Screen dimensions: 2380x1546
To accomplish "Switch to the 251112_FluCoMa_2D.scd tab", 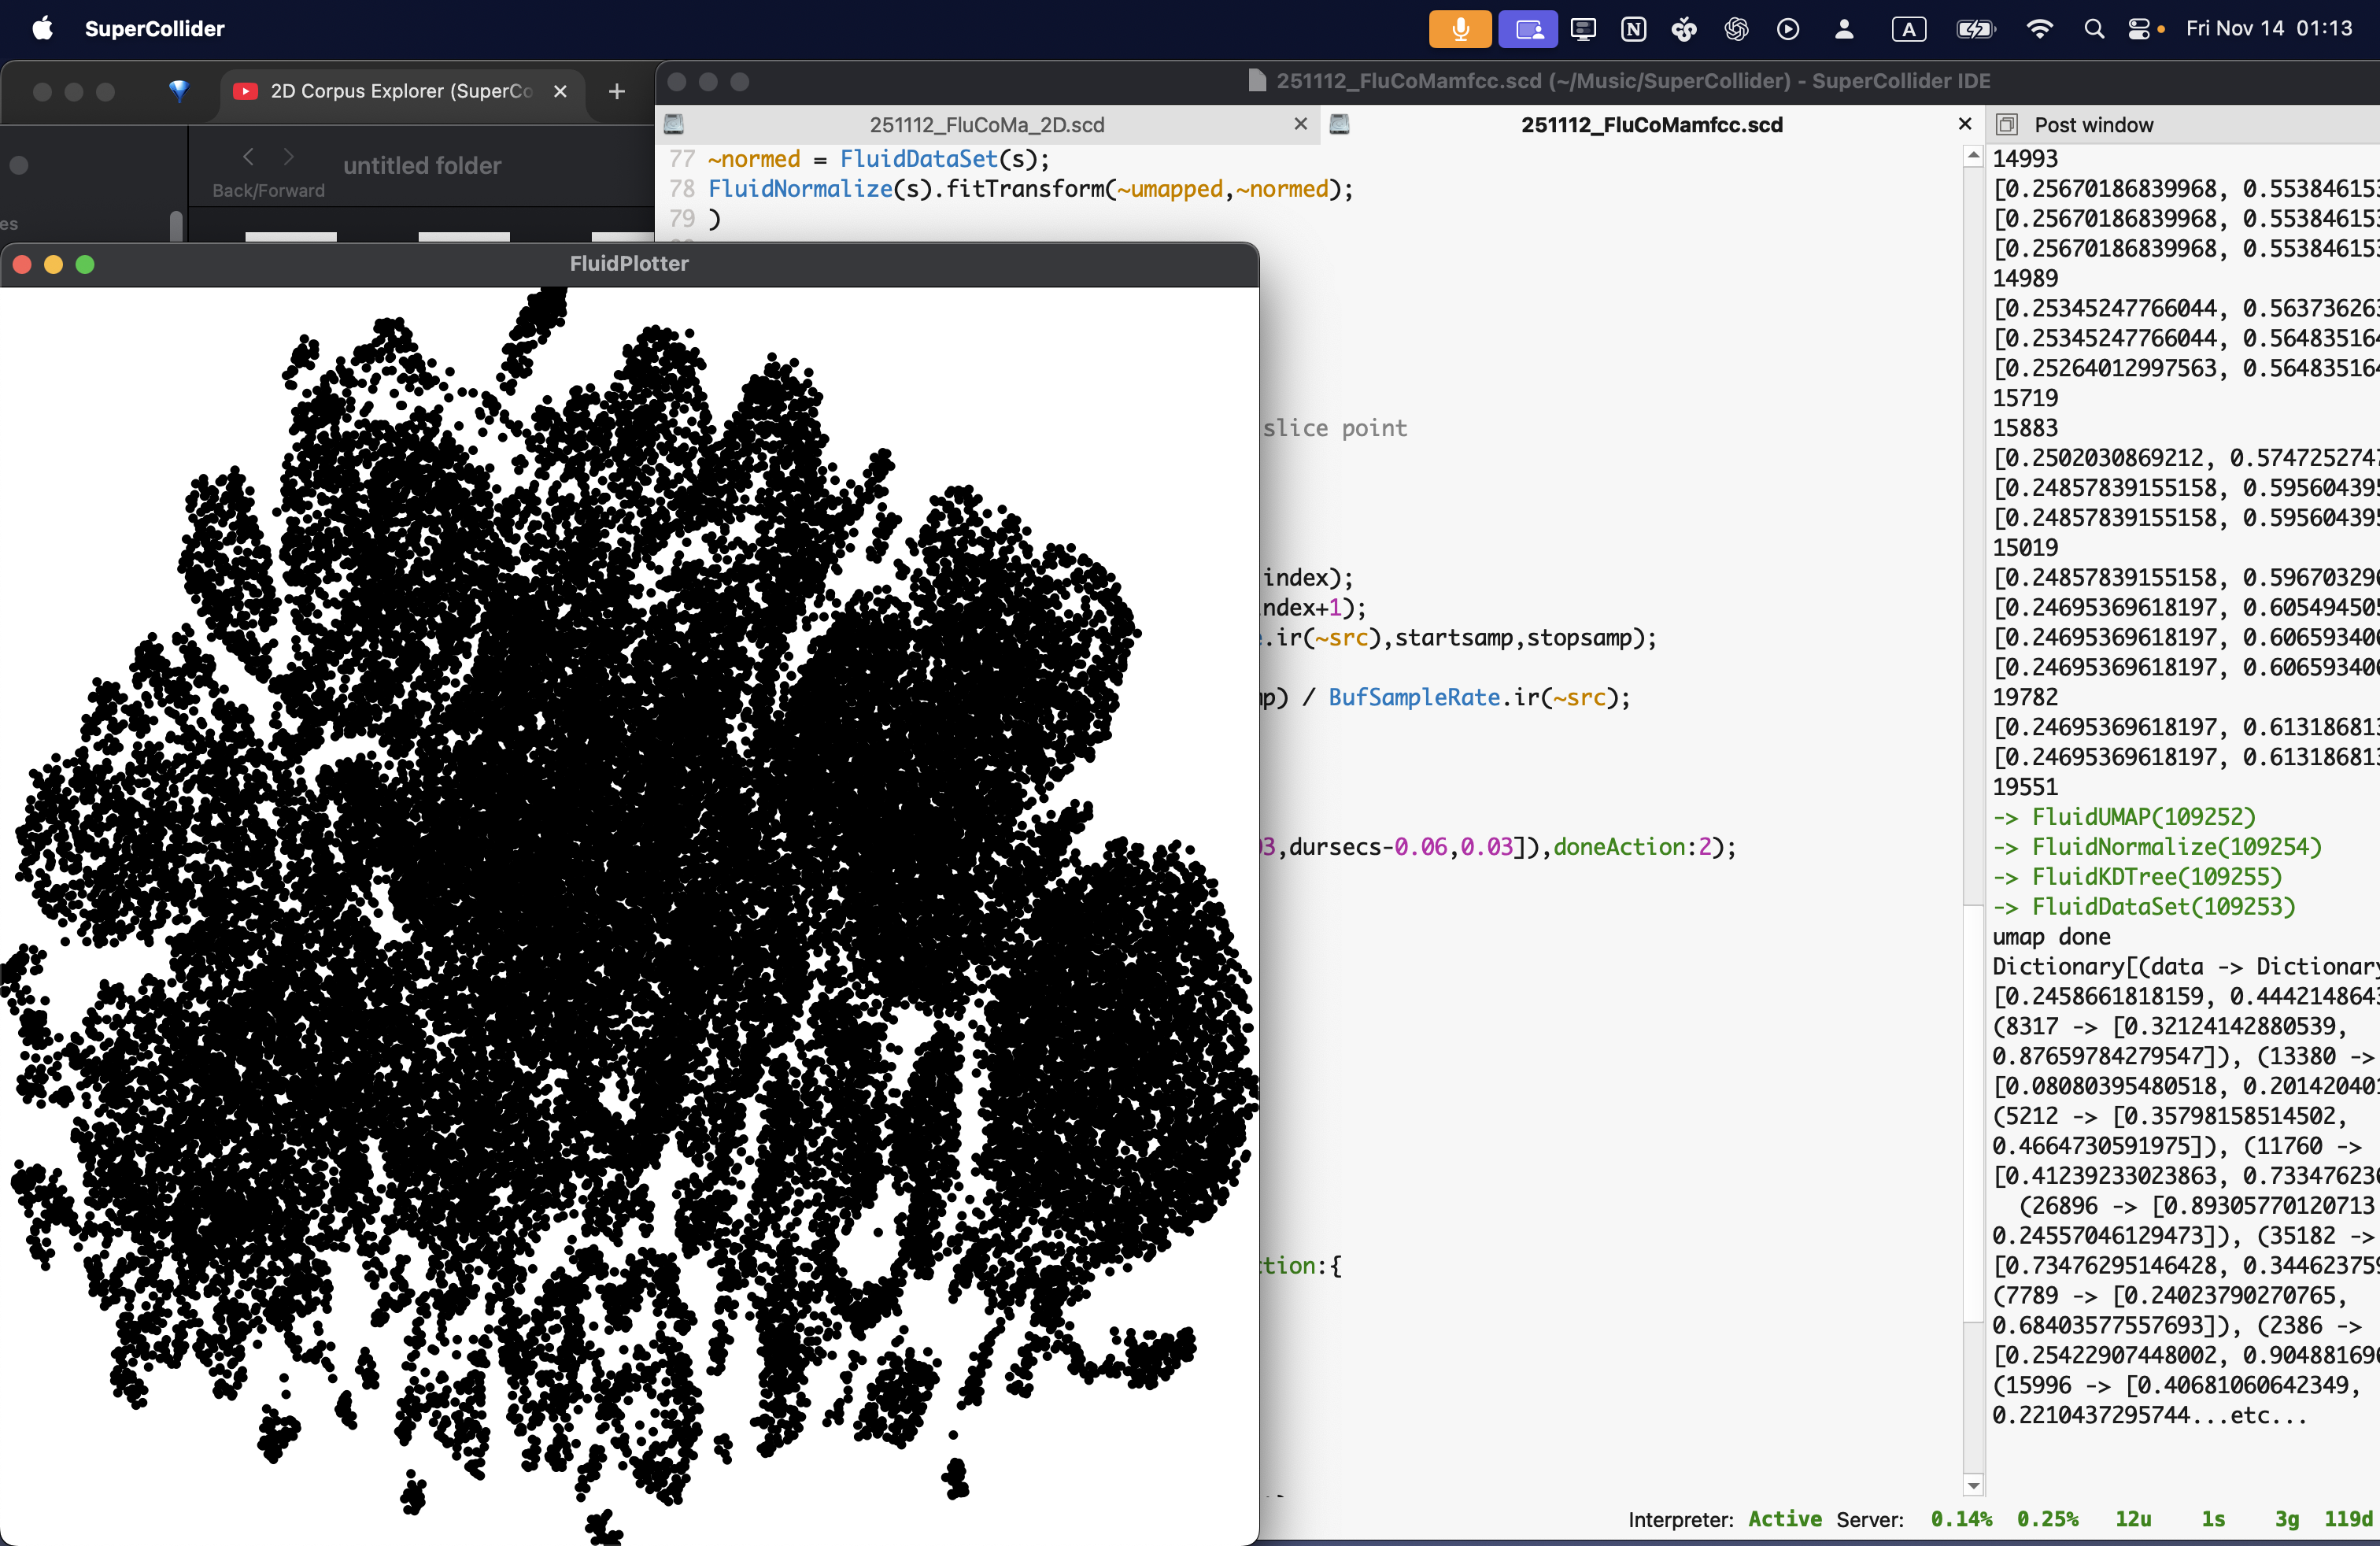I will click(x=985, y=125).
